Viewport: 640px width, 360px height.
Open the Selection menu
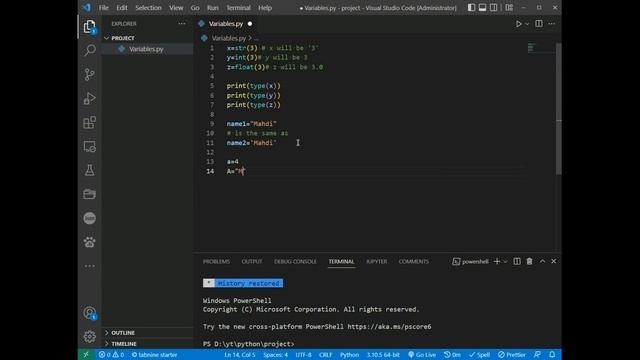(x=148, y=8)
